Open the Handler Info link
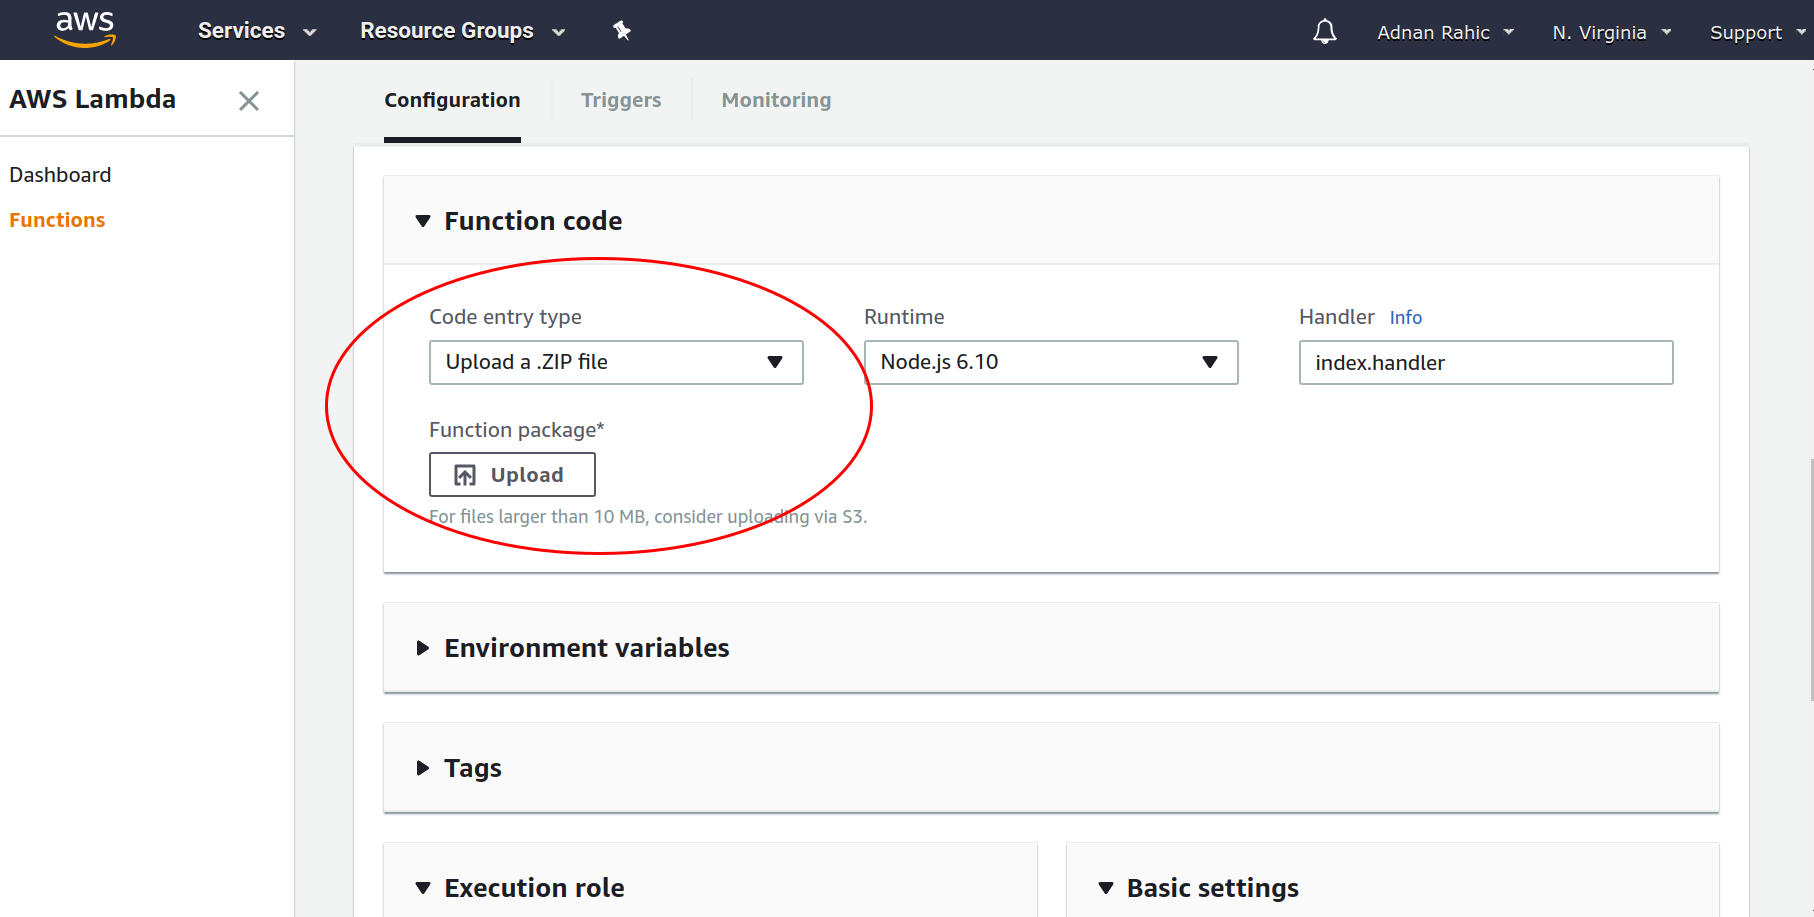Viewport: 1814px width, 917px height. coord(1405,317)
